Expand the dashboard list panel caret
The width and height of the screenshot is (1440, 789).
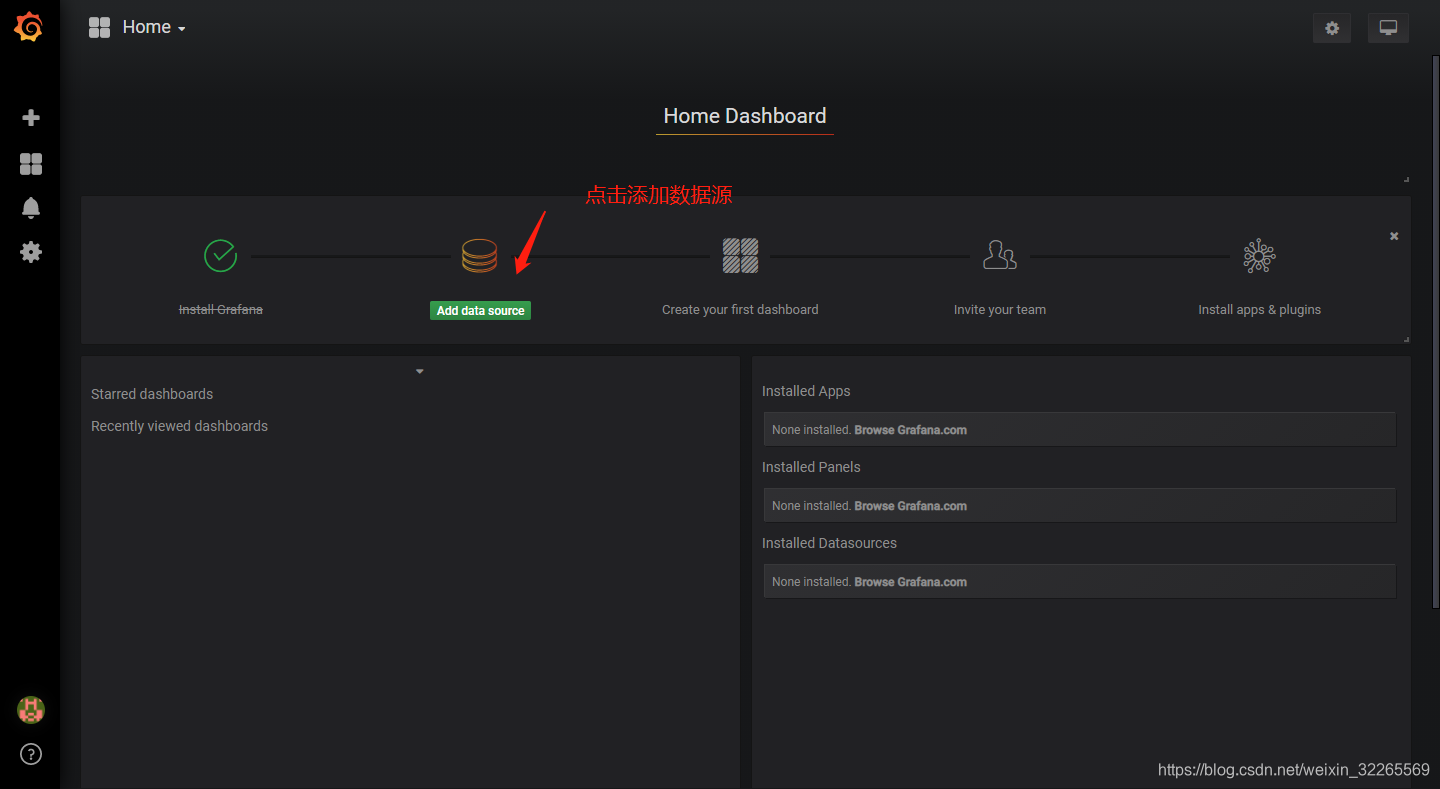tap(420, 371)
